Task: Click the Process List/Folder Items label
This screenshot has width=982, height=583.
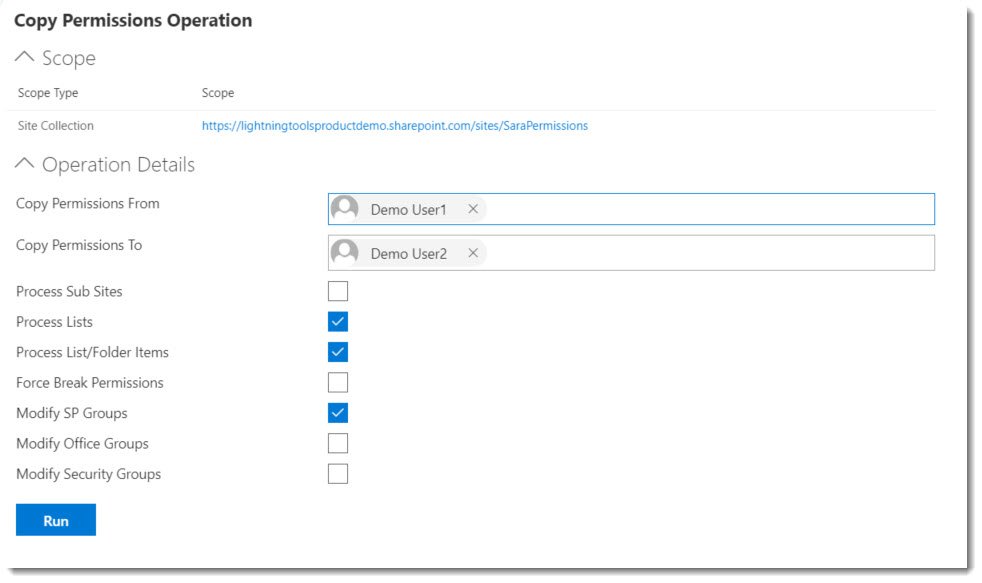Action: tap(92, 353)
